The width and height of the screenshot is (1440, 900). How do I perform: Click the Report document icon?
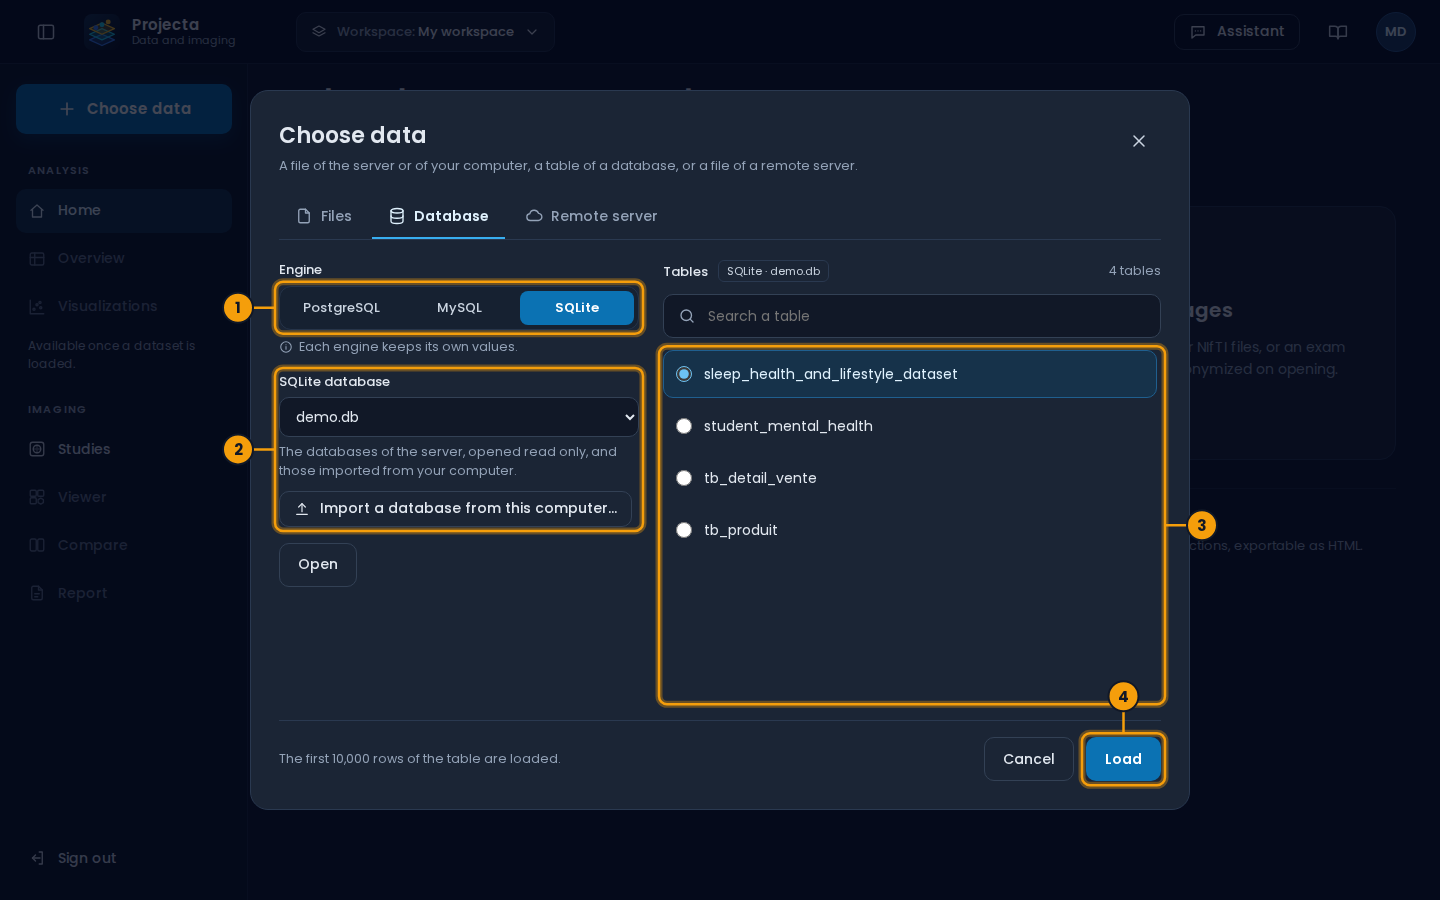[x=37, y=594]
